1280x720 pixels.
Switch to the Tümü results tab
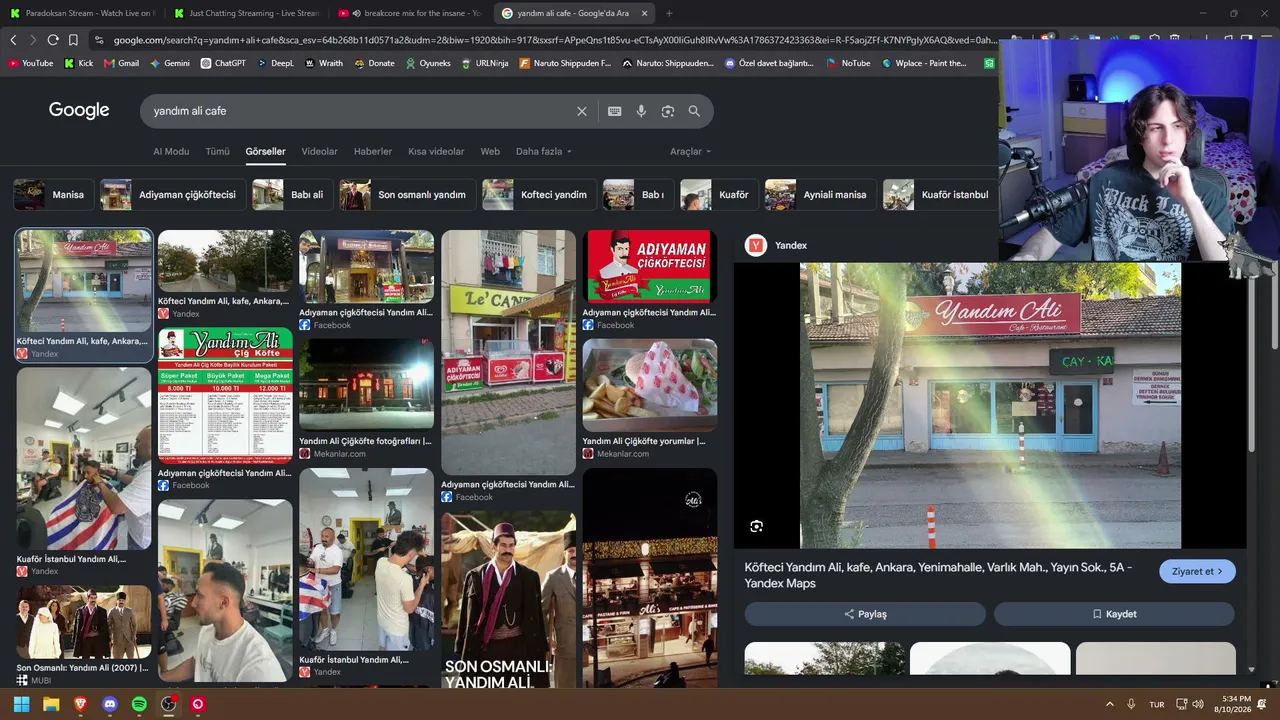pos(217,152)
